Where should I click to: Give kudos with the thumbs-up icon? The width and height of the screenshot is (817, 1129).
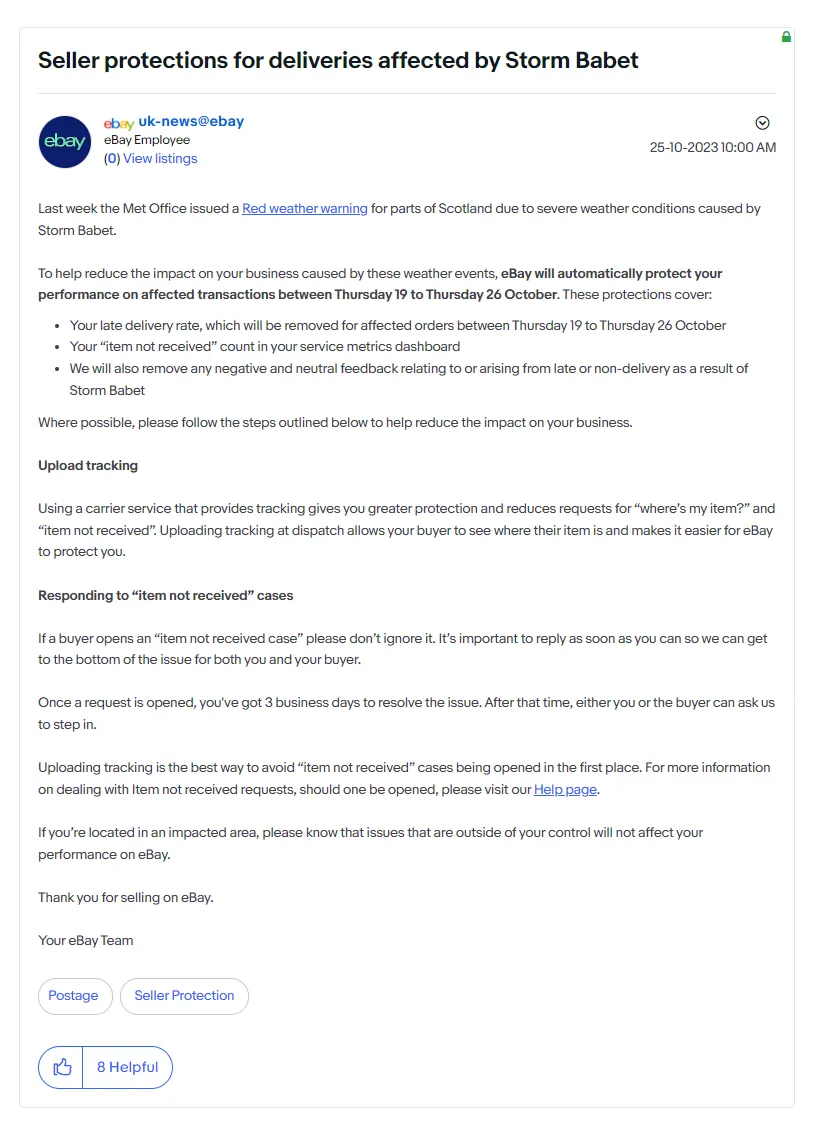point(62,1067)
